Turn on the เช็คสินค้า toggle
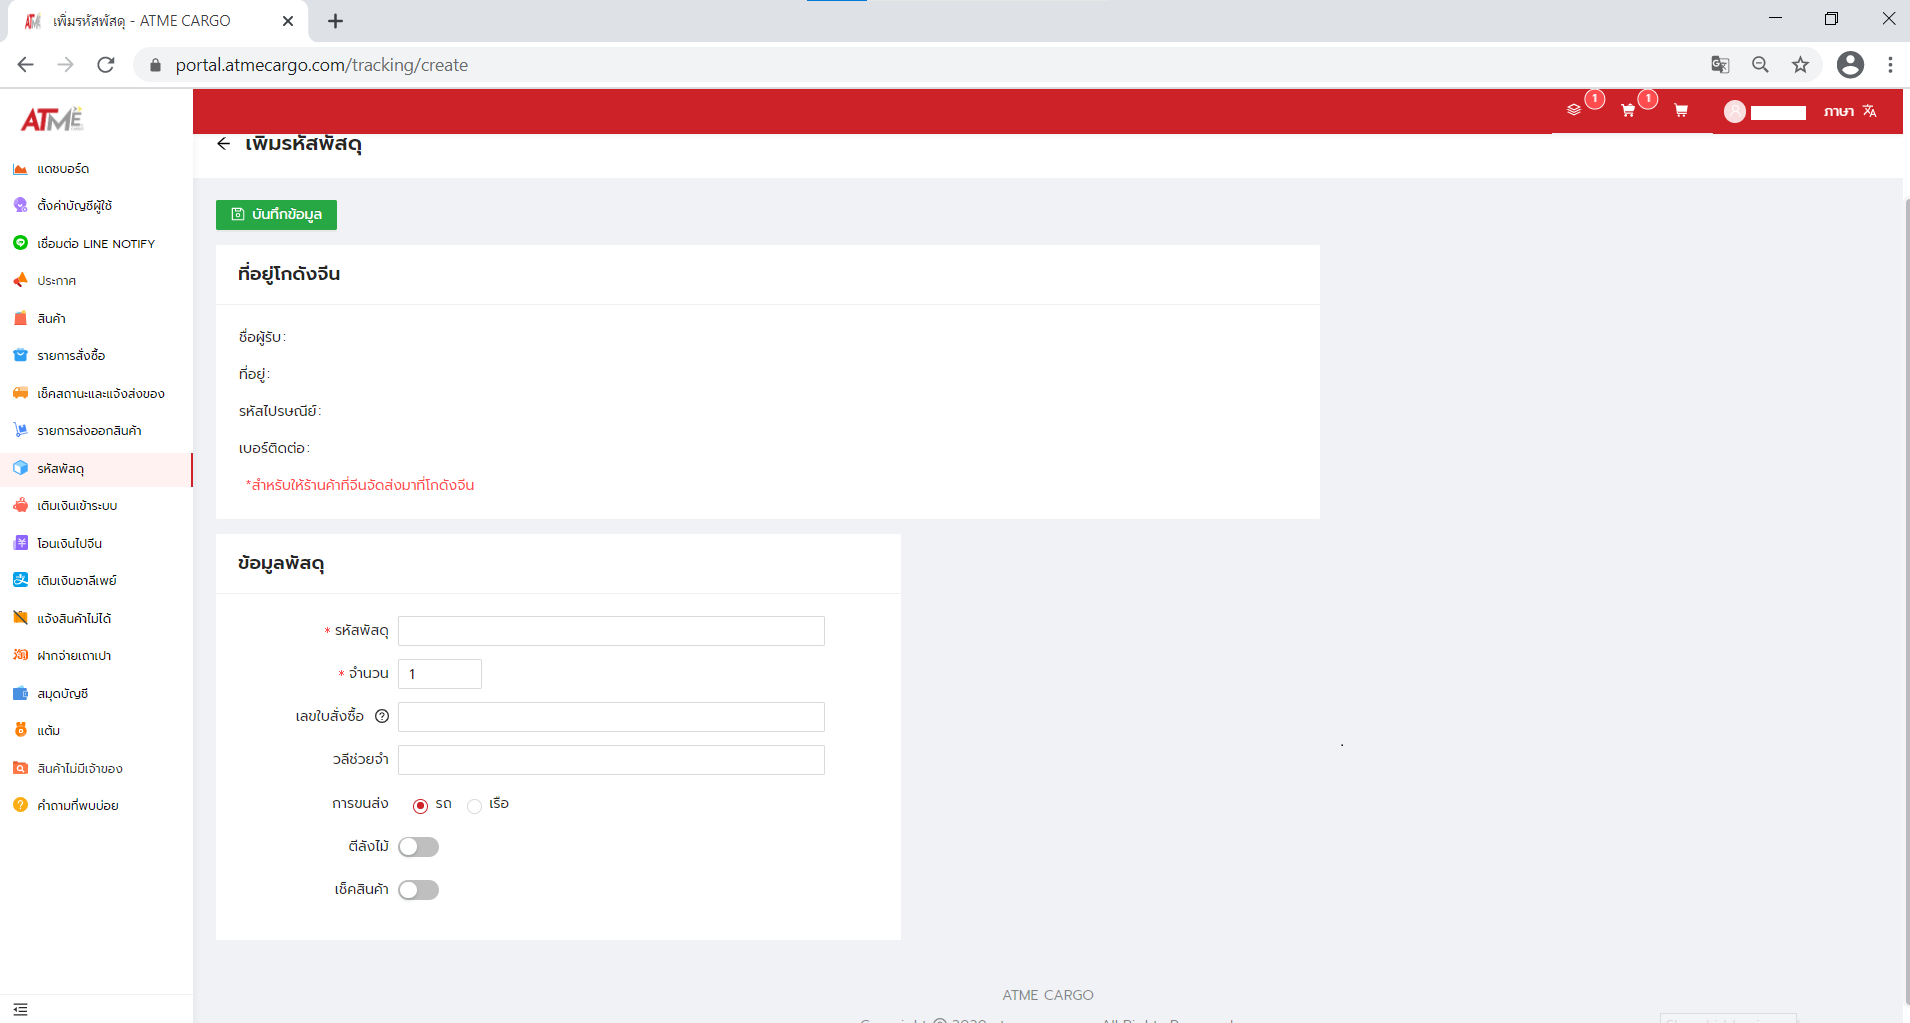The height and width of the screenshot is (1023, 1910). click(418, 890)
